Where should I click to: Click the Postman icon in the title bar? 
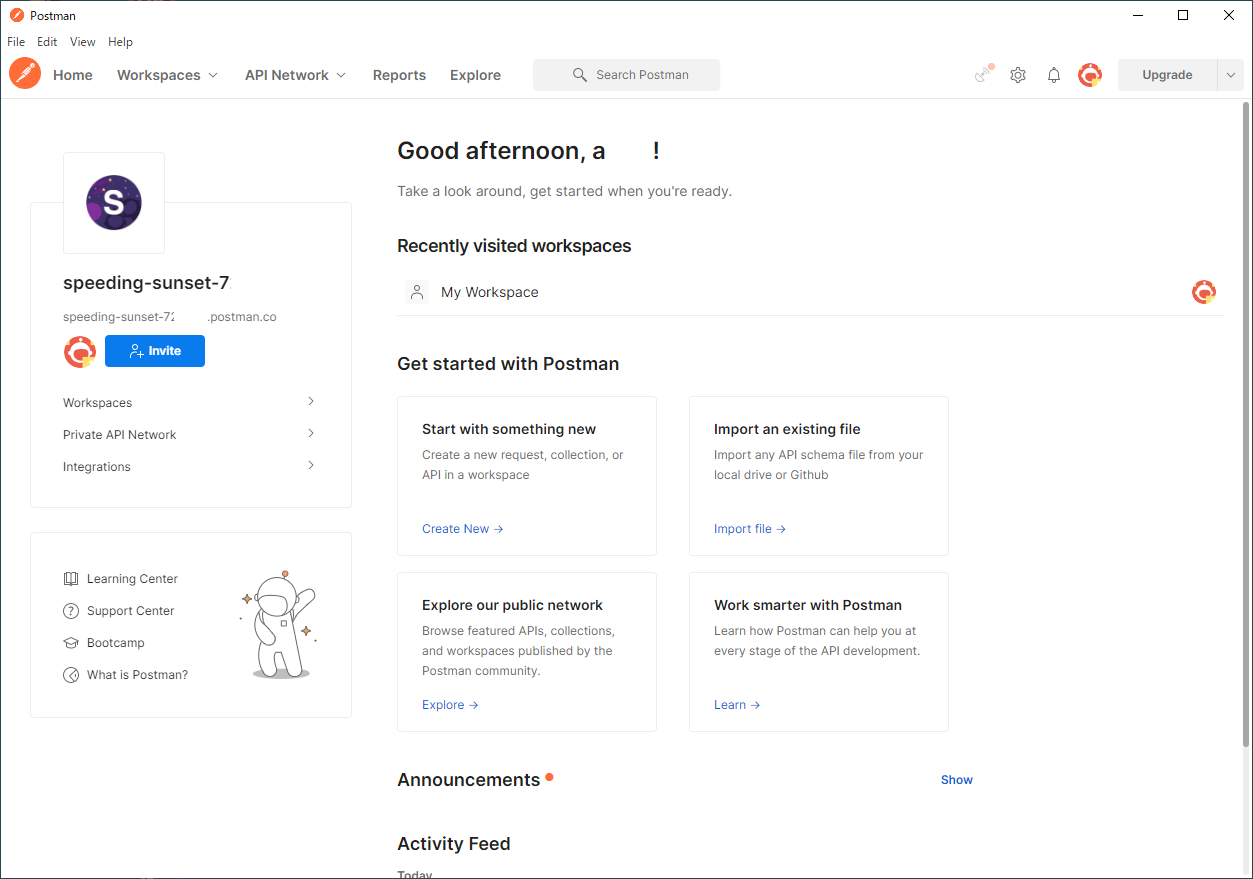tap(16, 15)
